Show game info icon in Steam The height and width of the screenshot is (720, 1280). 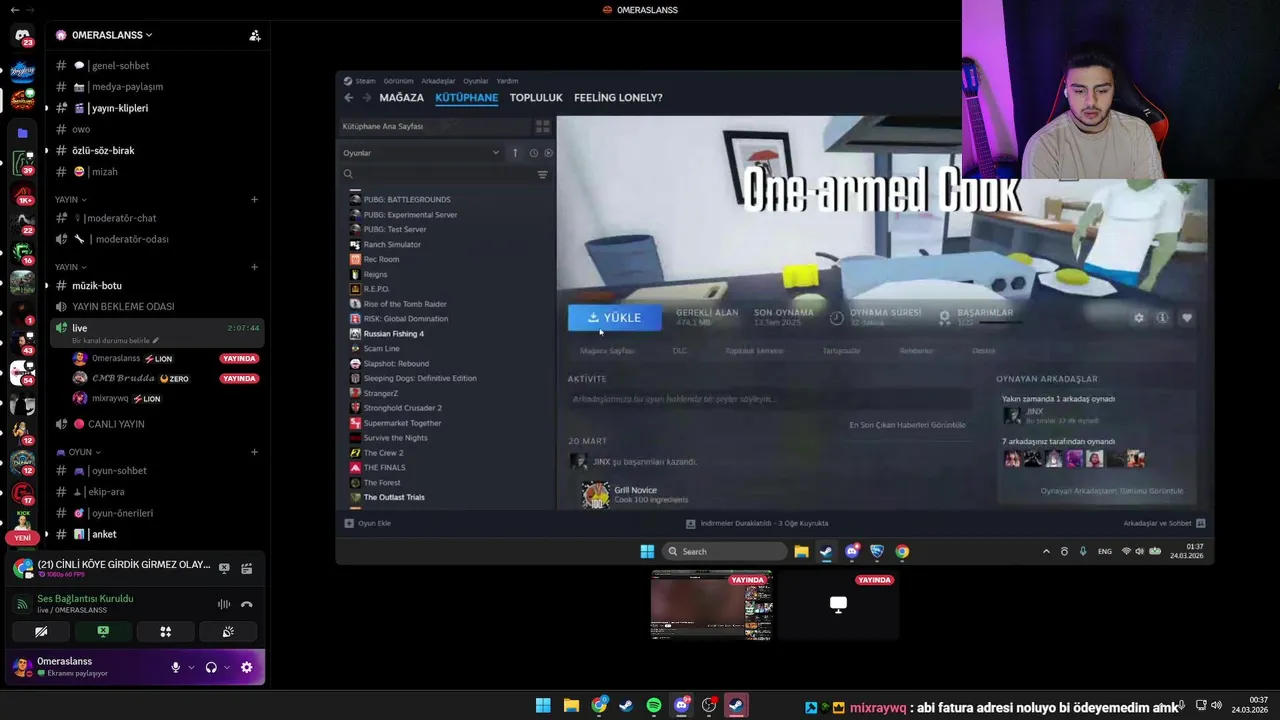[1162, 318]
